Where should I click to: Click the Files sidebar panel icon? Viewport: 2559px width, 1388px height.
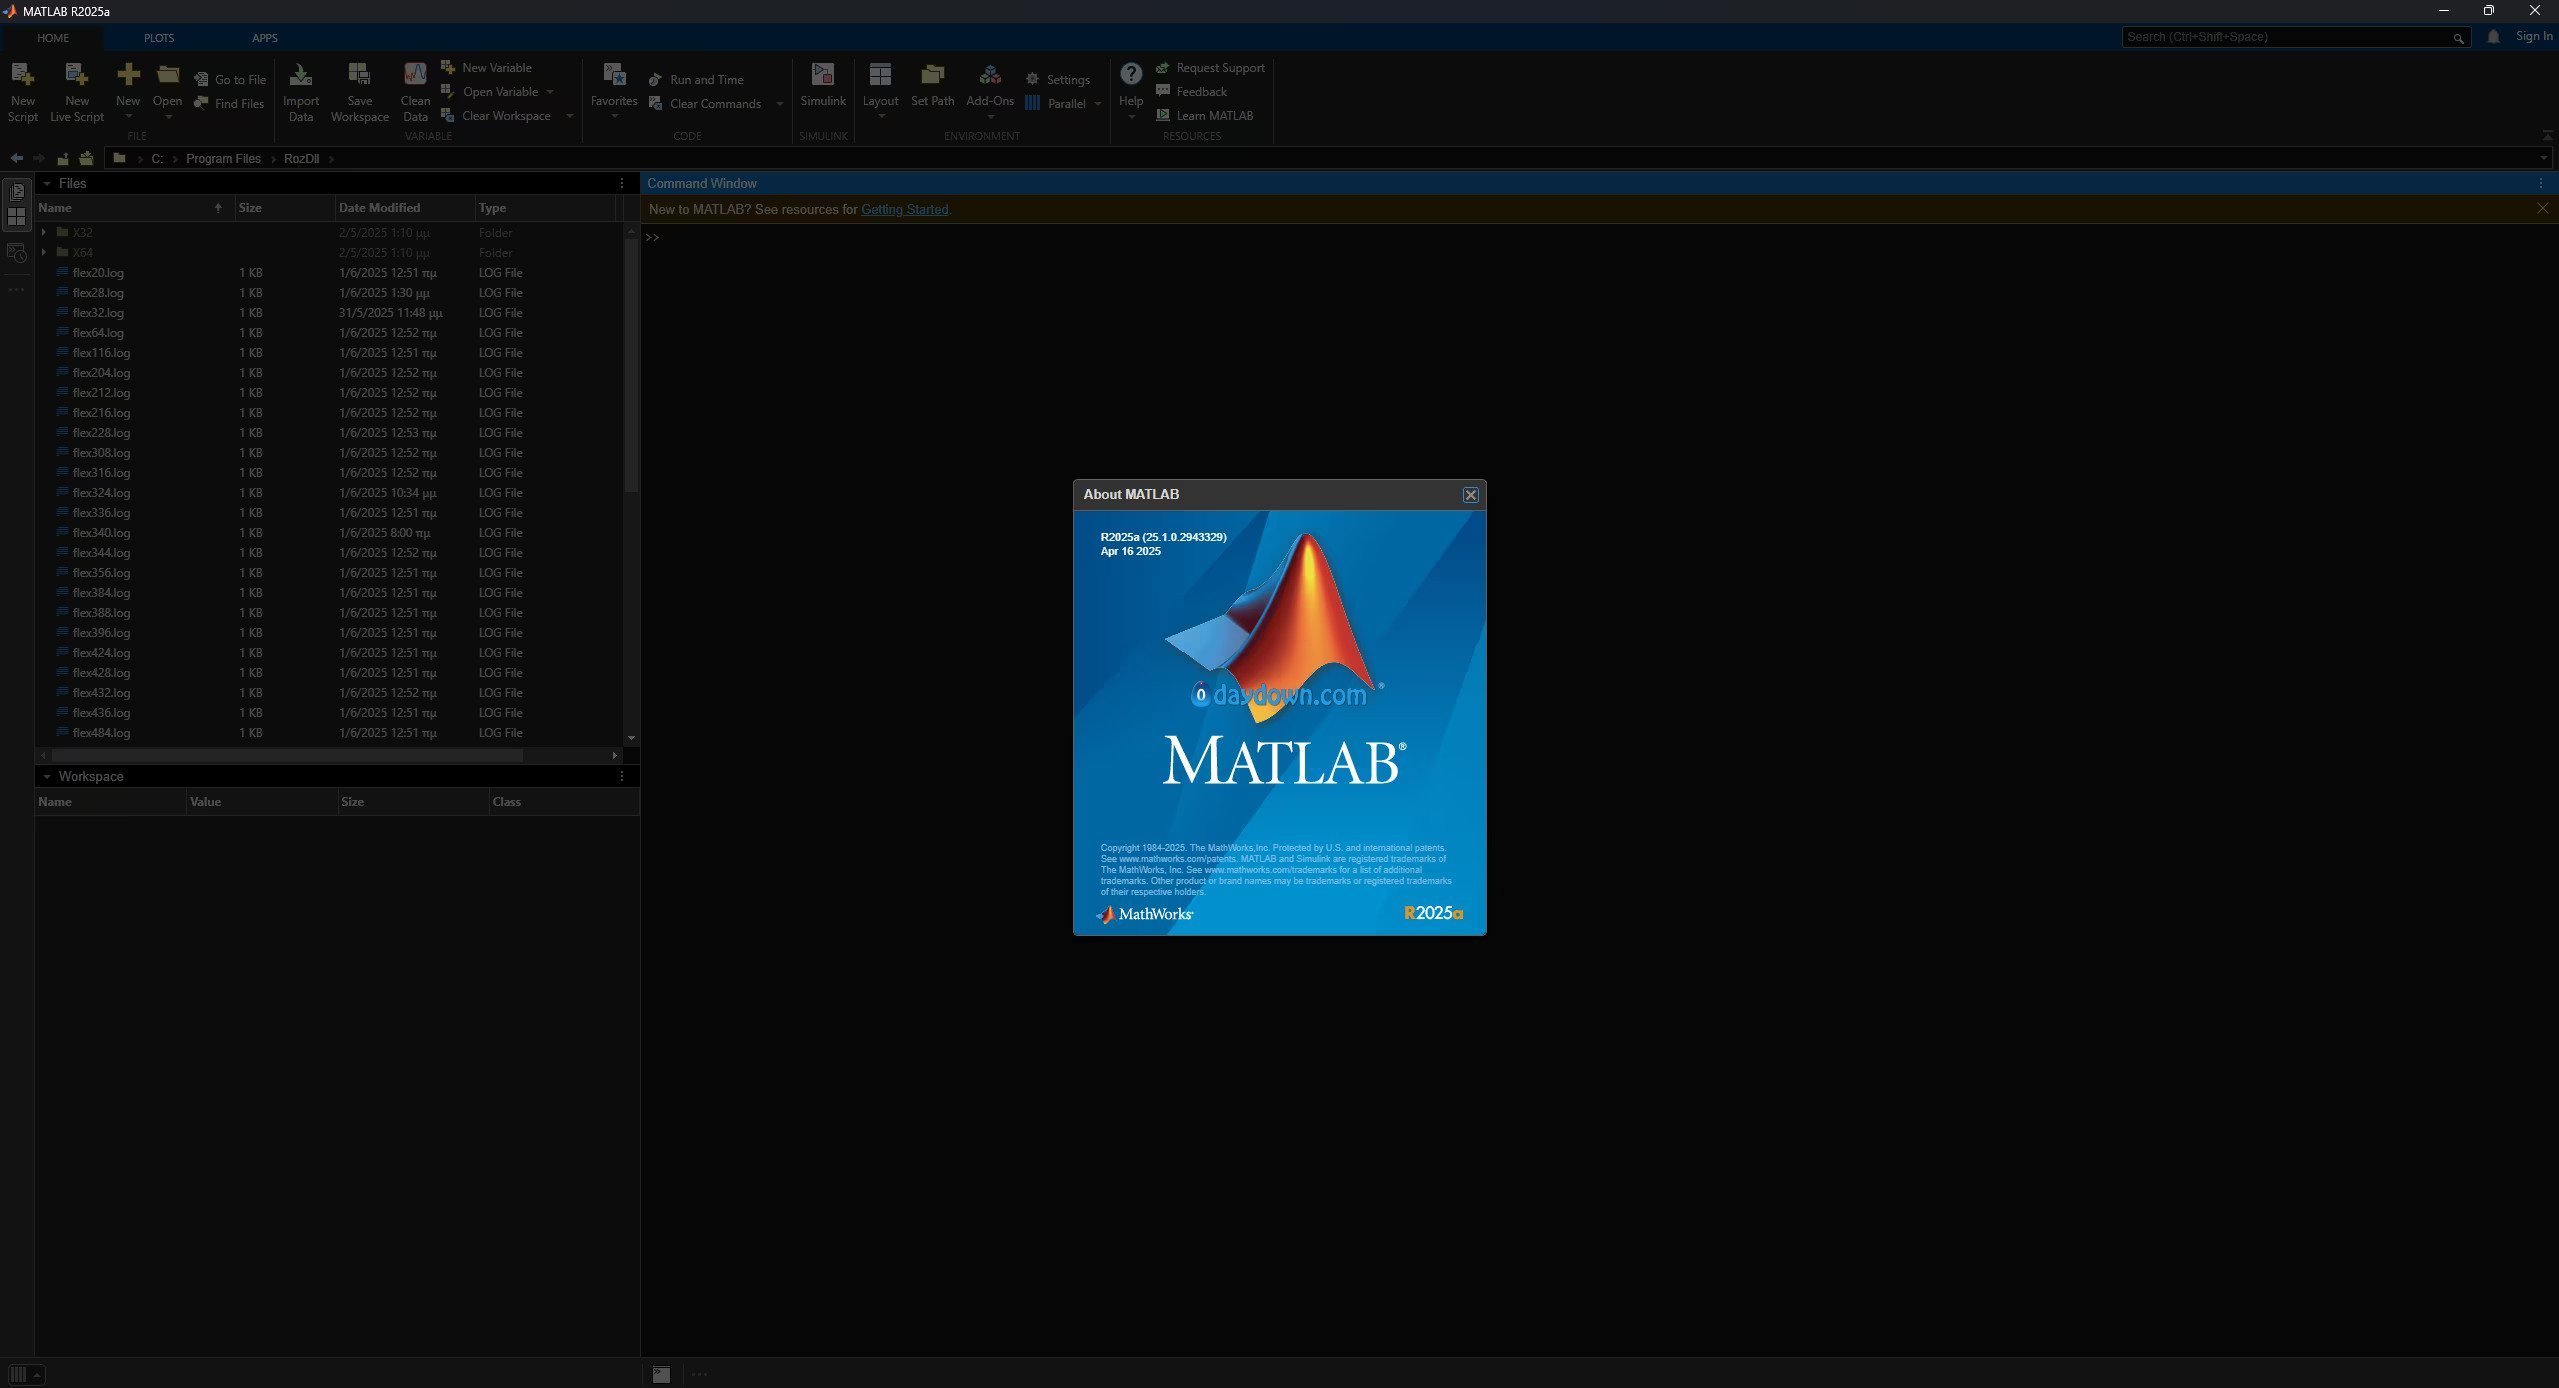(16, 192)
